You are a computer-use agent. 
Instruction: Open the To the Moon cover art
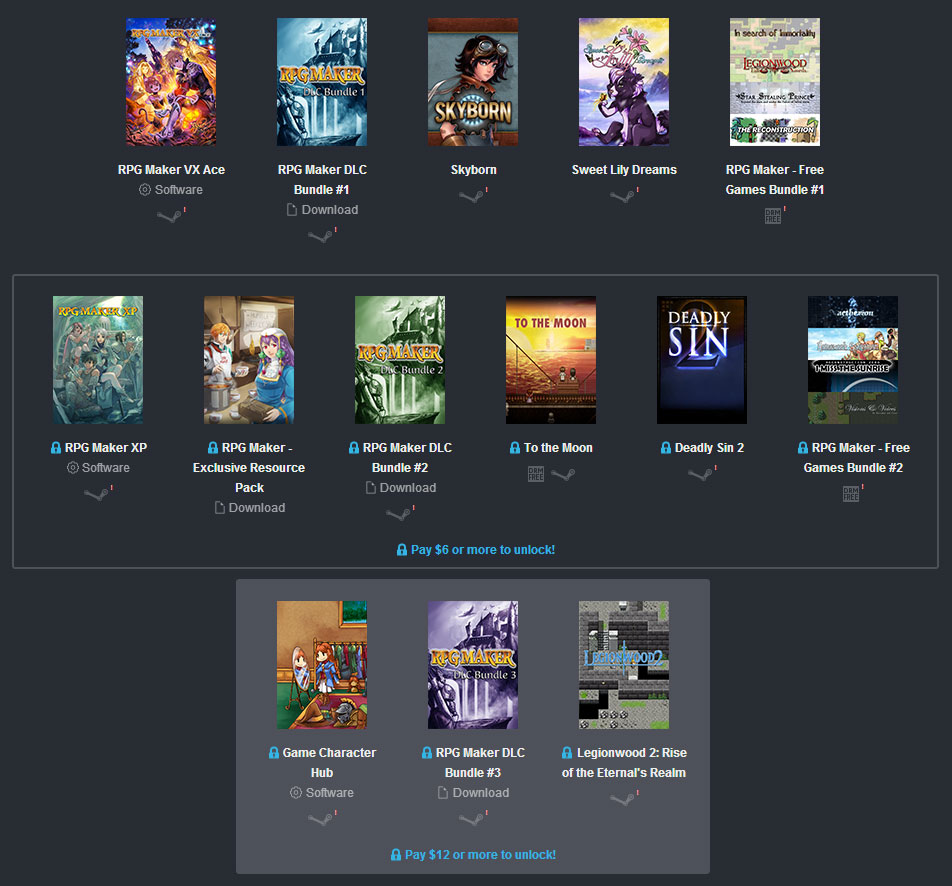tap(551, 360)
